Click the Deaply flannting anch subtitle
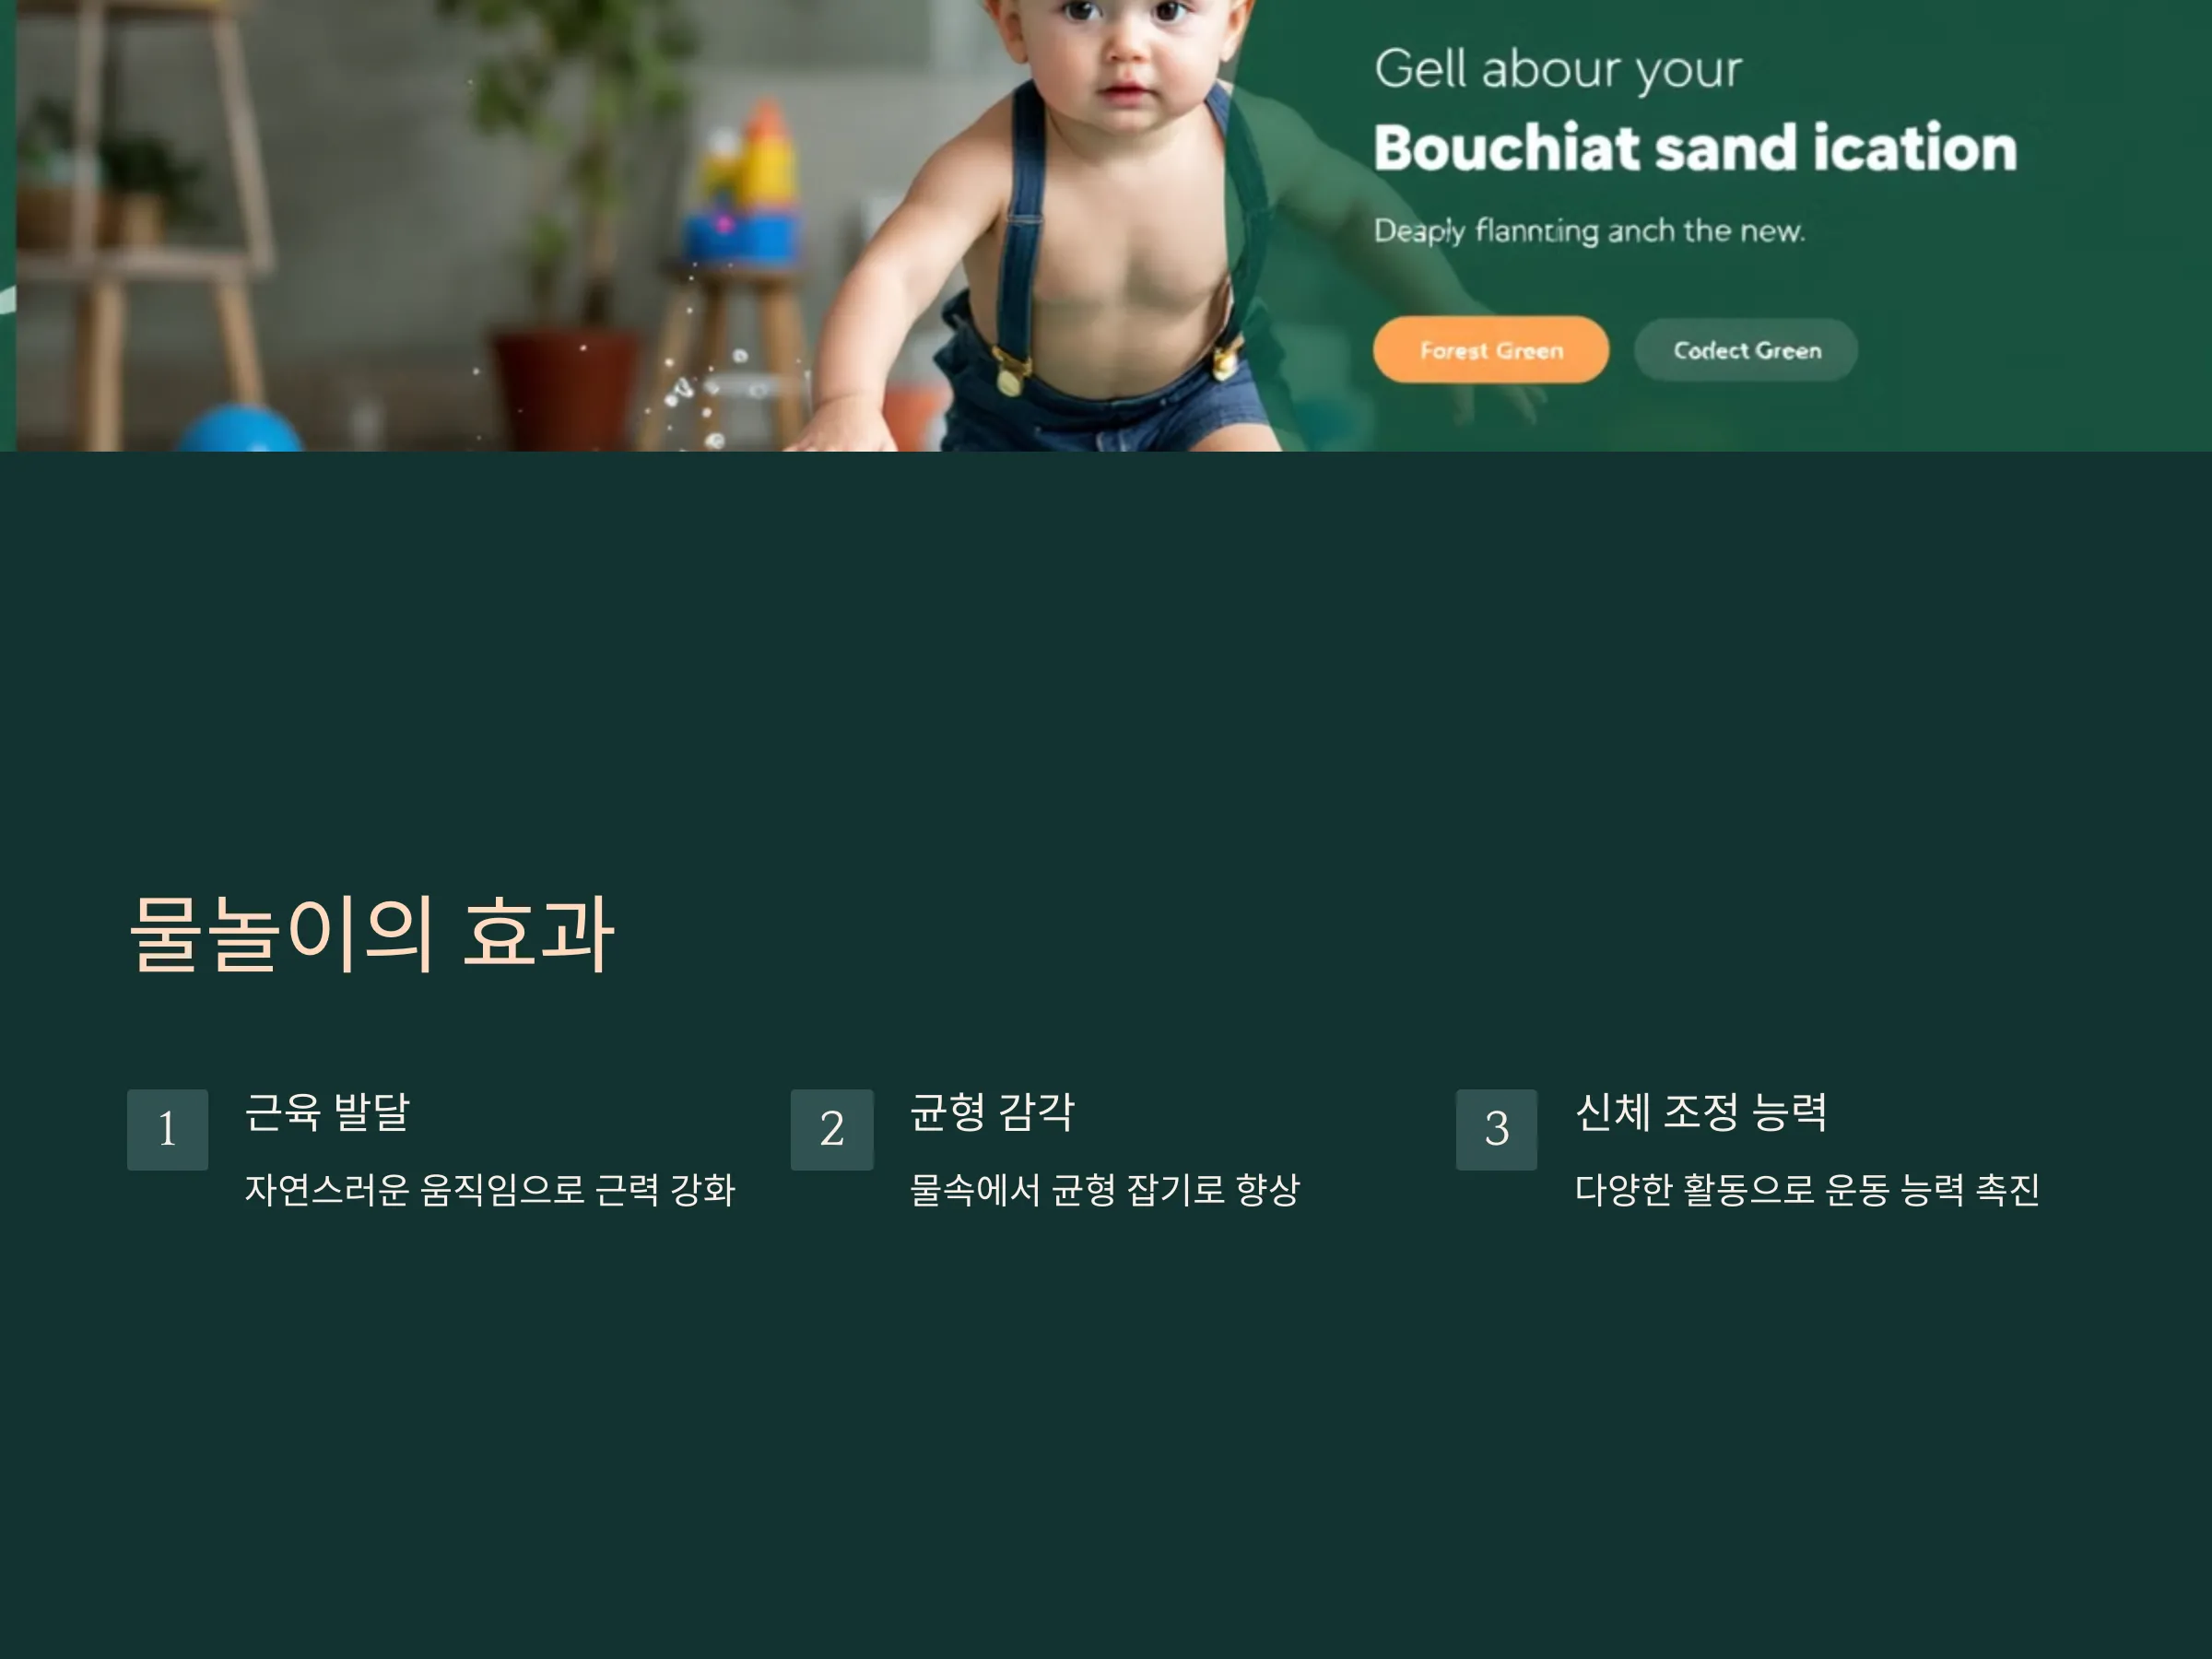 [1589, 231]
